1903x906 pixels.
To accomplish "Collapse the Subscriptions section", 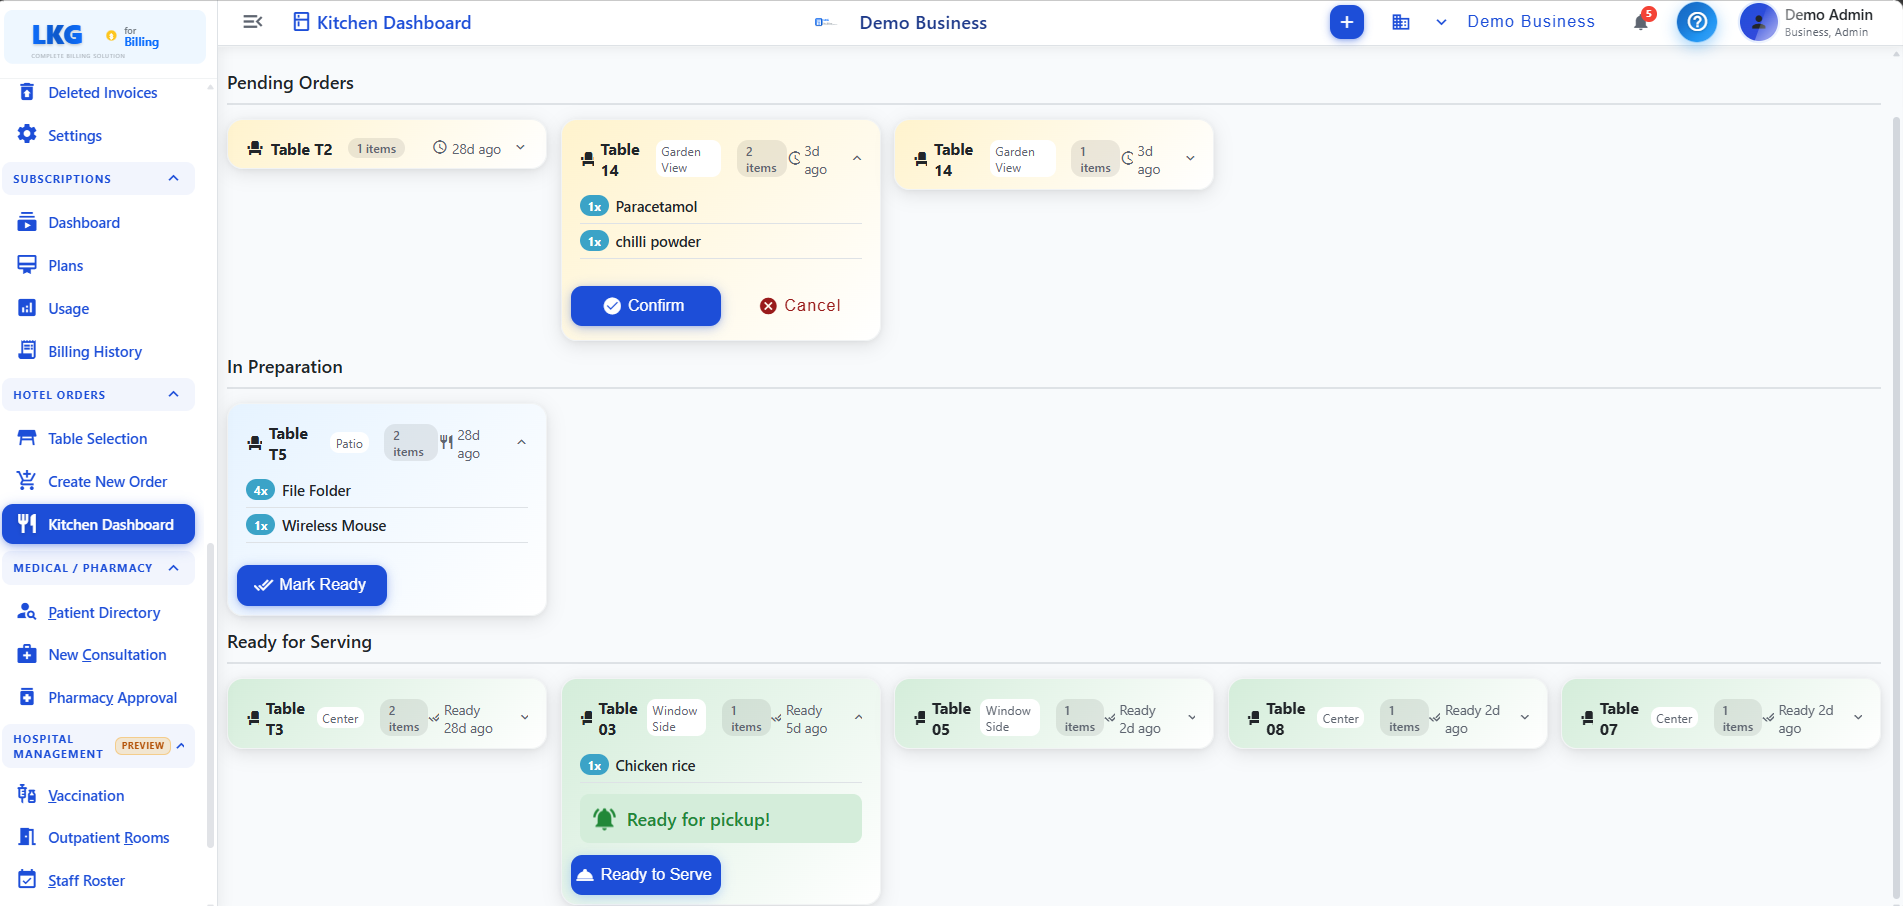I will tap(173, 179).
